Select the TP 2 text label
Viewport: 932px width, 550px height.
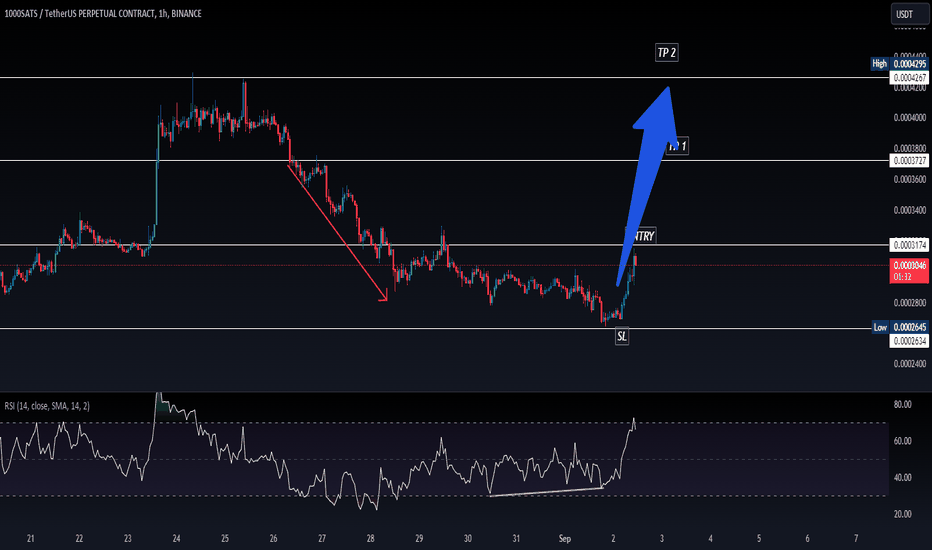point(666,53)
